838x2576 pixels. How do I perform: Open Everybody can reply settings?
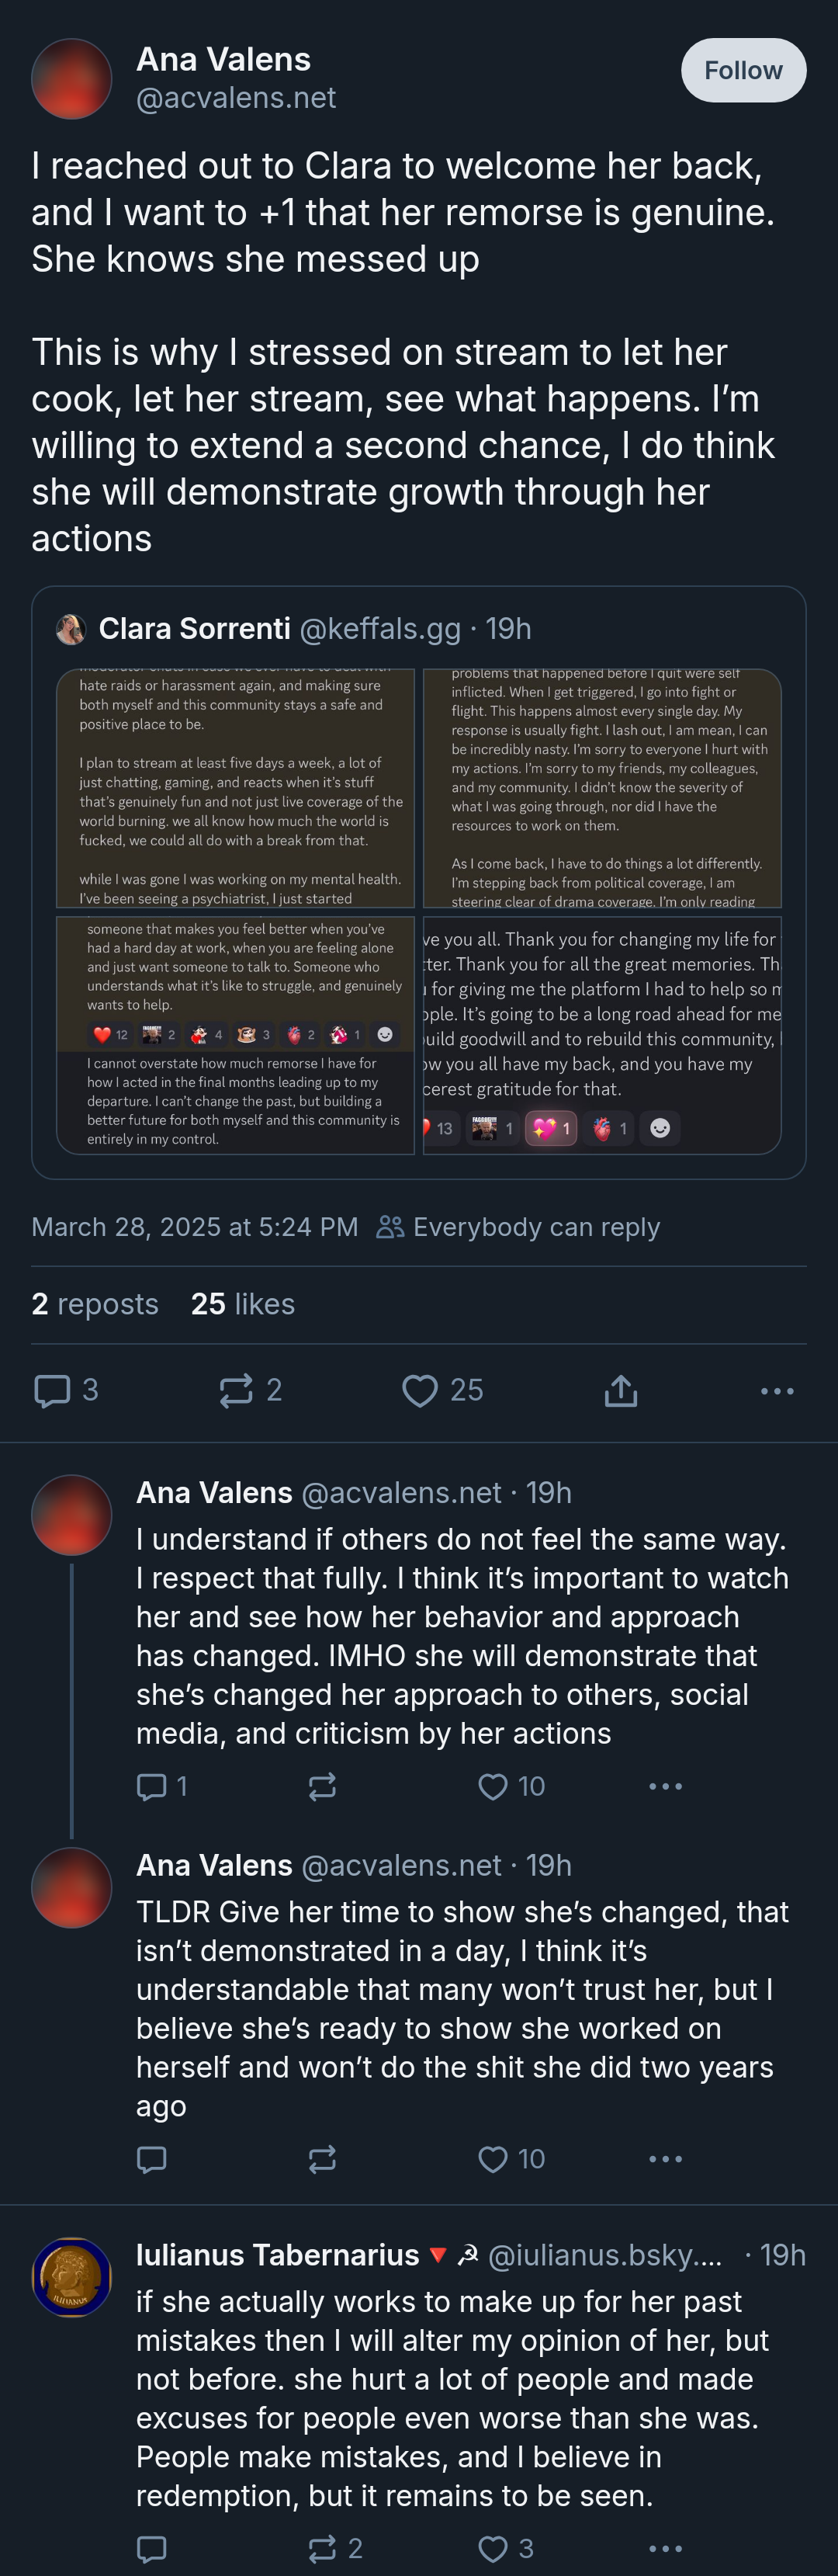[518, 1227]
